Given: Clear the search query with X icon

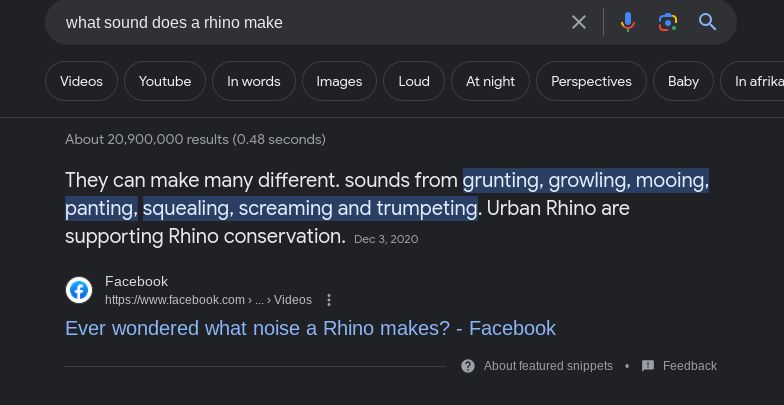Looking at the screenshot, I should [579, 22].
